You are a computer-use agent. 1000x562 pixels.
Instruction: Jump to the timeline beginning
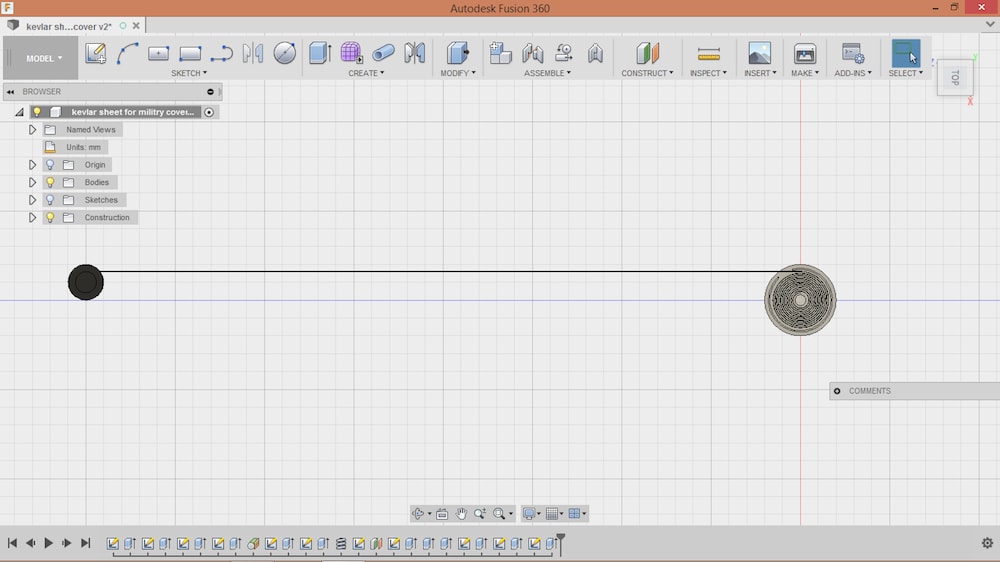pos(12,544)
